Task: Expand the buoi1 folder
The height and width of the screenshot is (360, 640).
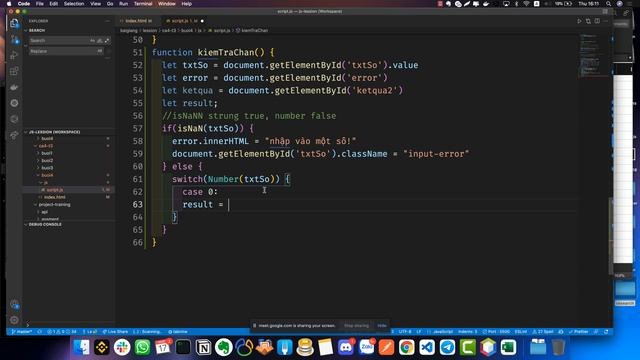Action: coord(47,153)
